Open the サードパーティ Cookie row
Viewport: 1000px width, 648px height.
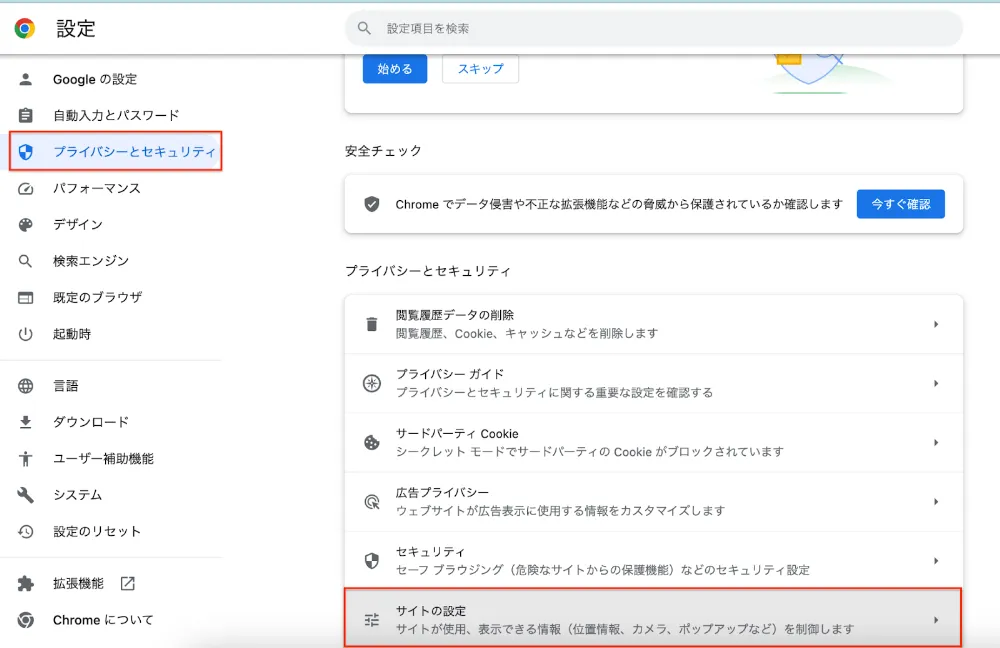[x=654, y=443]
